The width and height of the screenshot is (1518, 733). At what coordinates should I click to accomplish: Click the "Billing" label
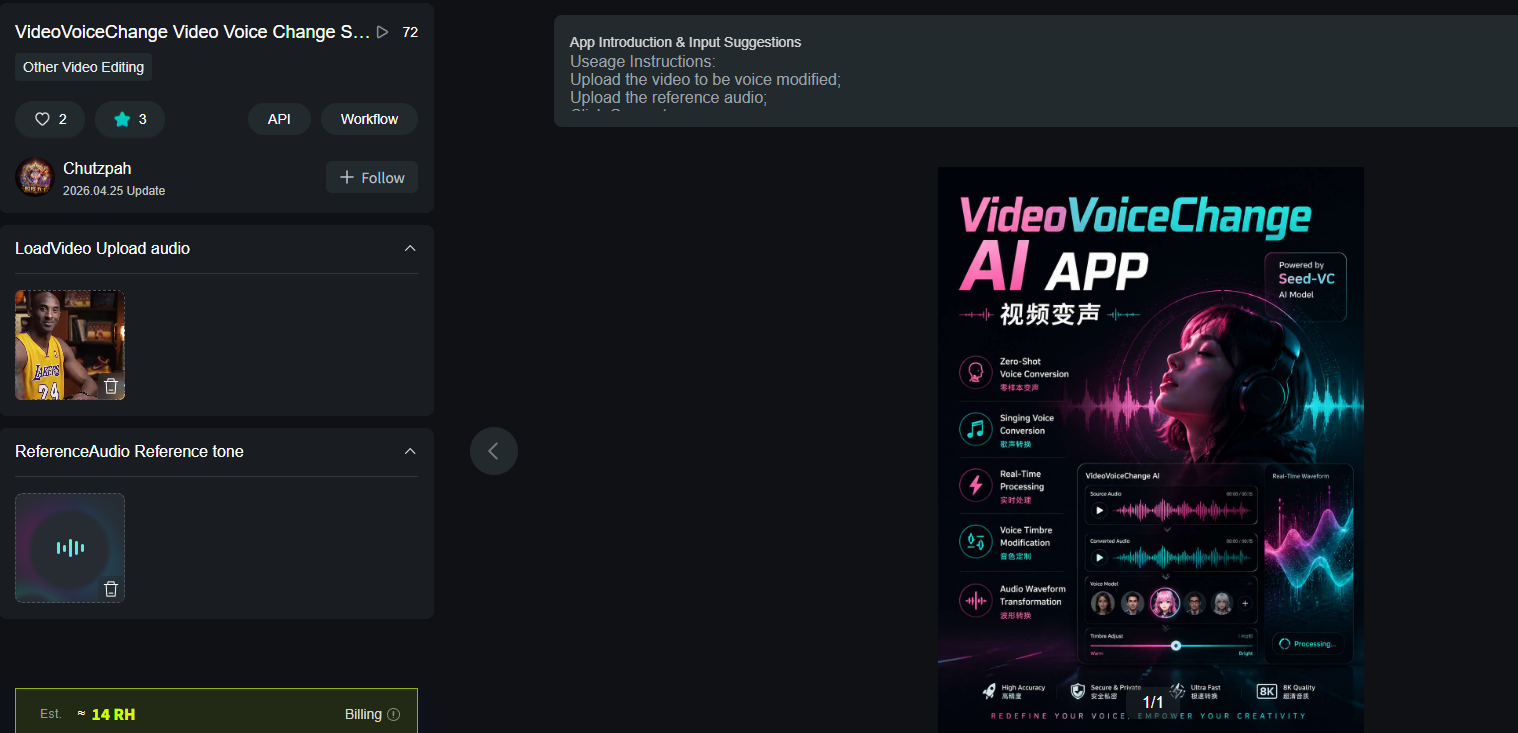point(363,714)
